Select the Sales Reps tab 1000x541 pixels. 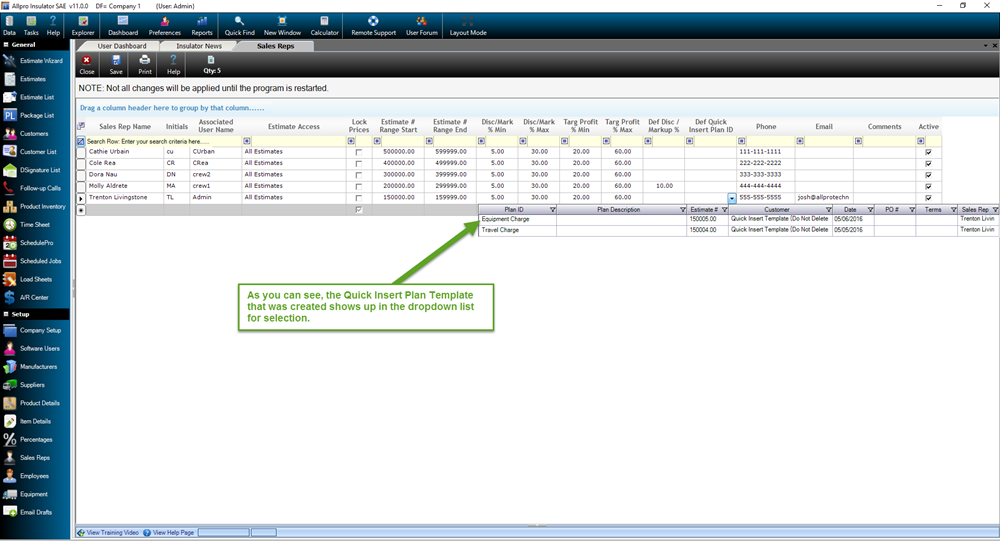(x=276, y=46)
